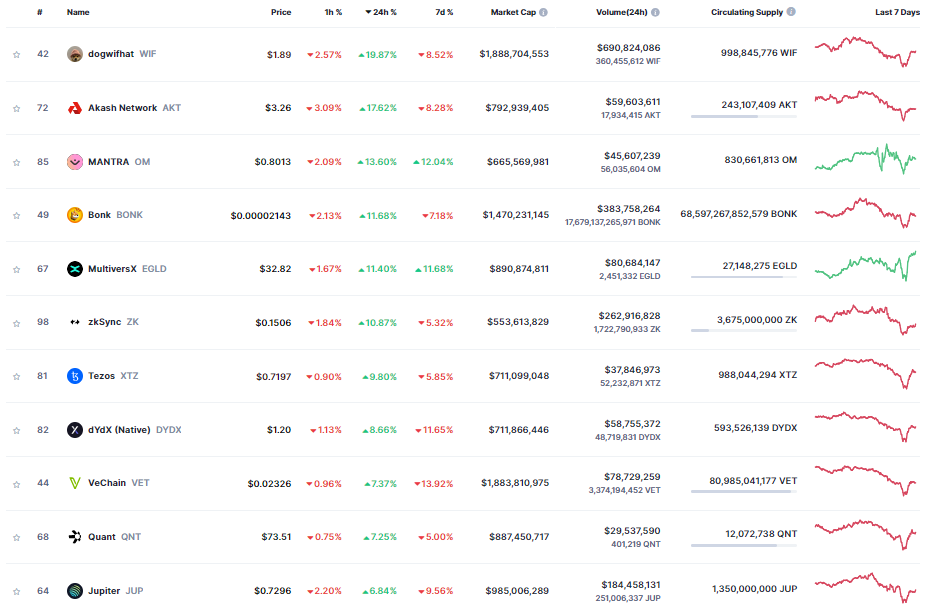Sort by 24h % column

coord(381,12)
